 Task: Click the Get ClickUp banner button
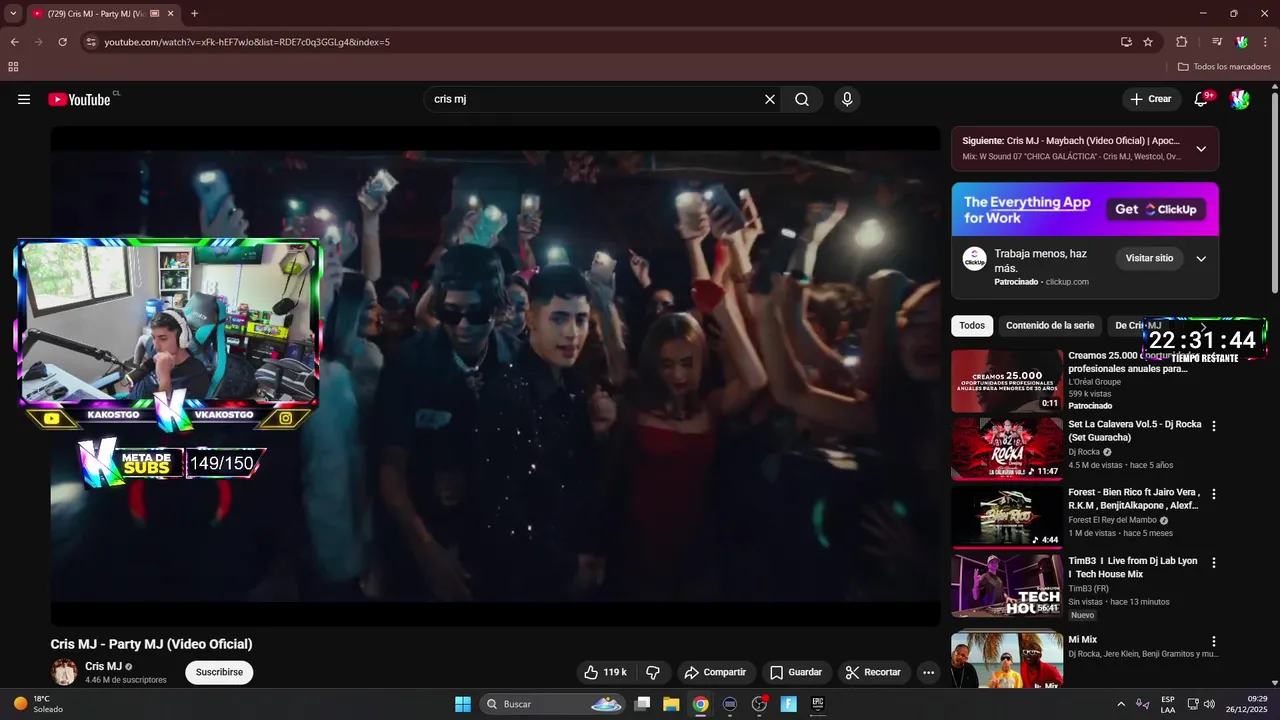click(x=1156, y=209)
